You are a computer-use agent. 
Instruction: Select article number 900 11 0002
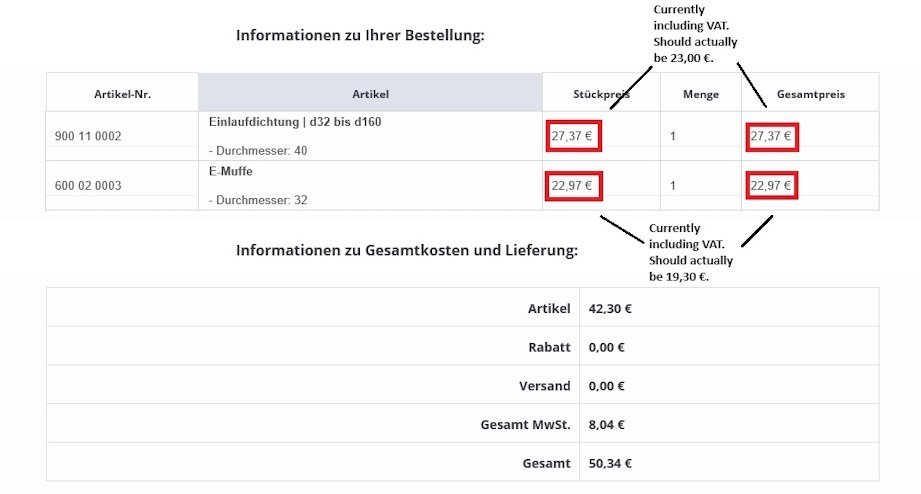pyautogui.click(x=88, y=136)
